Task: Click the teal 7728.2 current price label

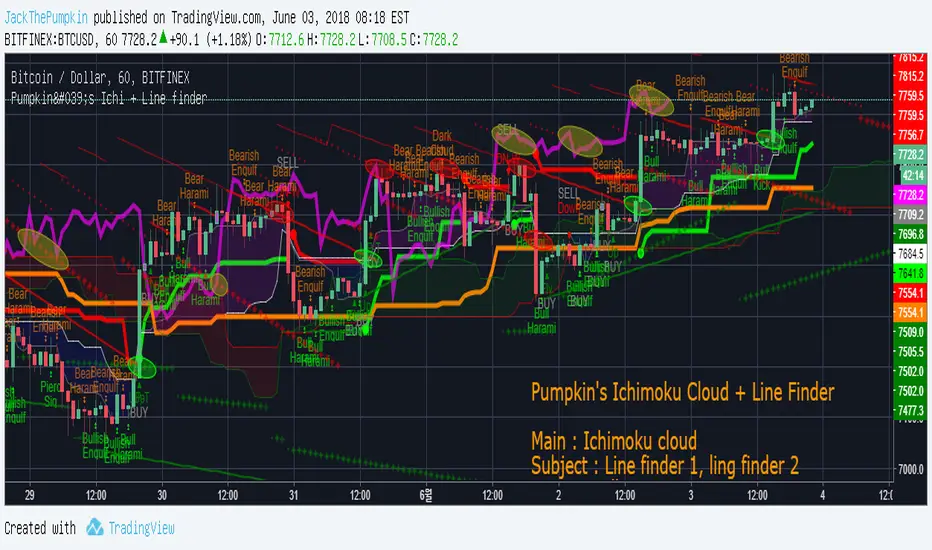Action: point(910,155)
